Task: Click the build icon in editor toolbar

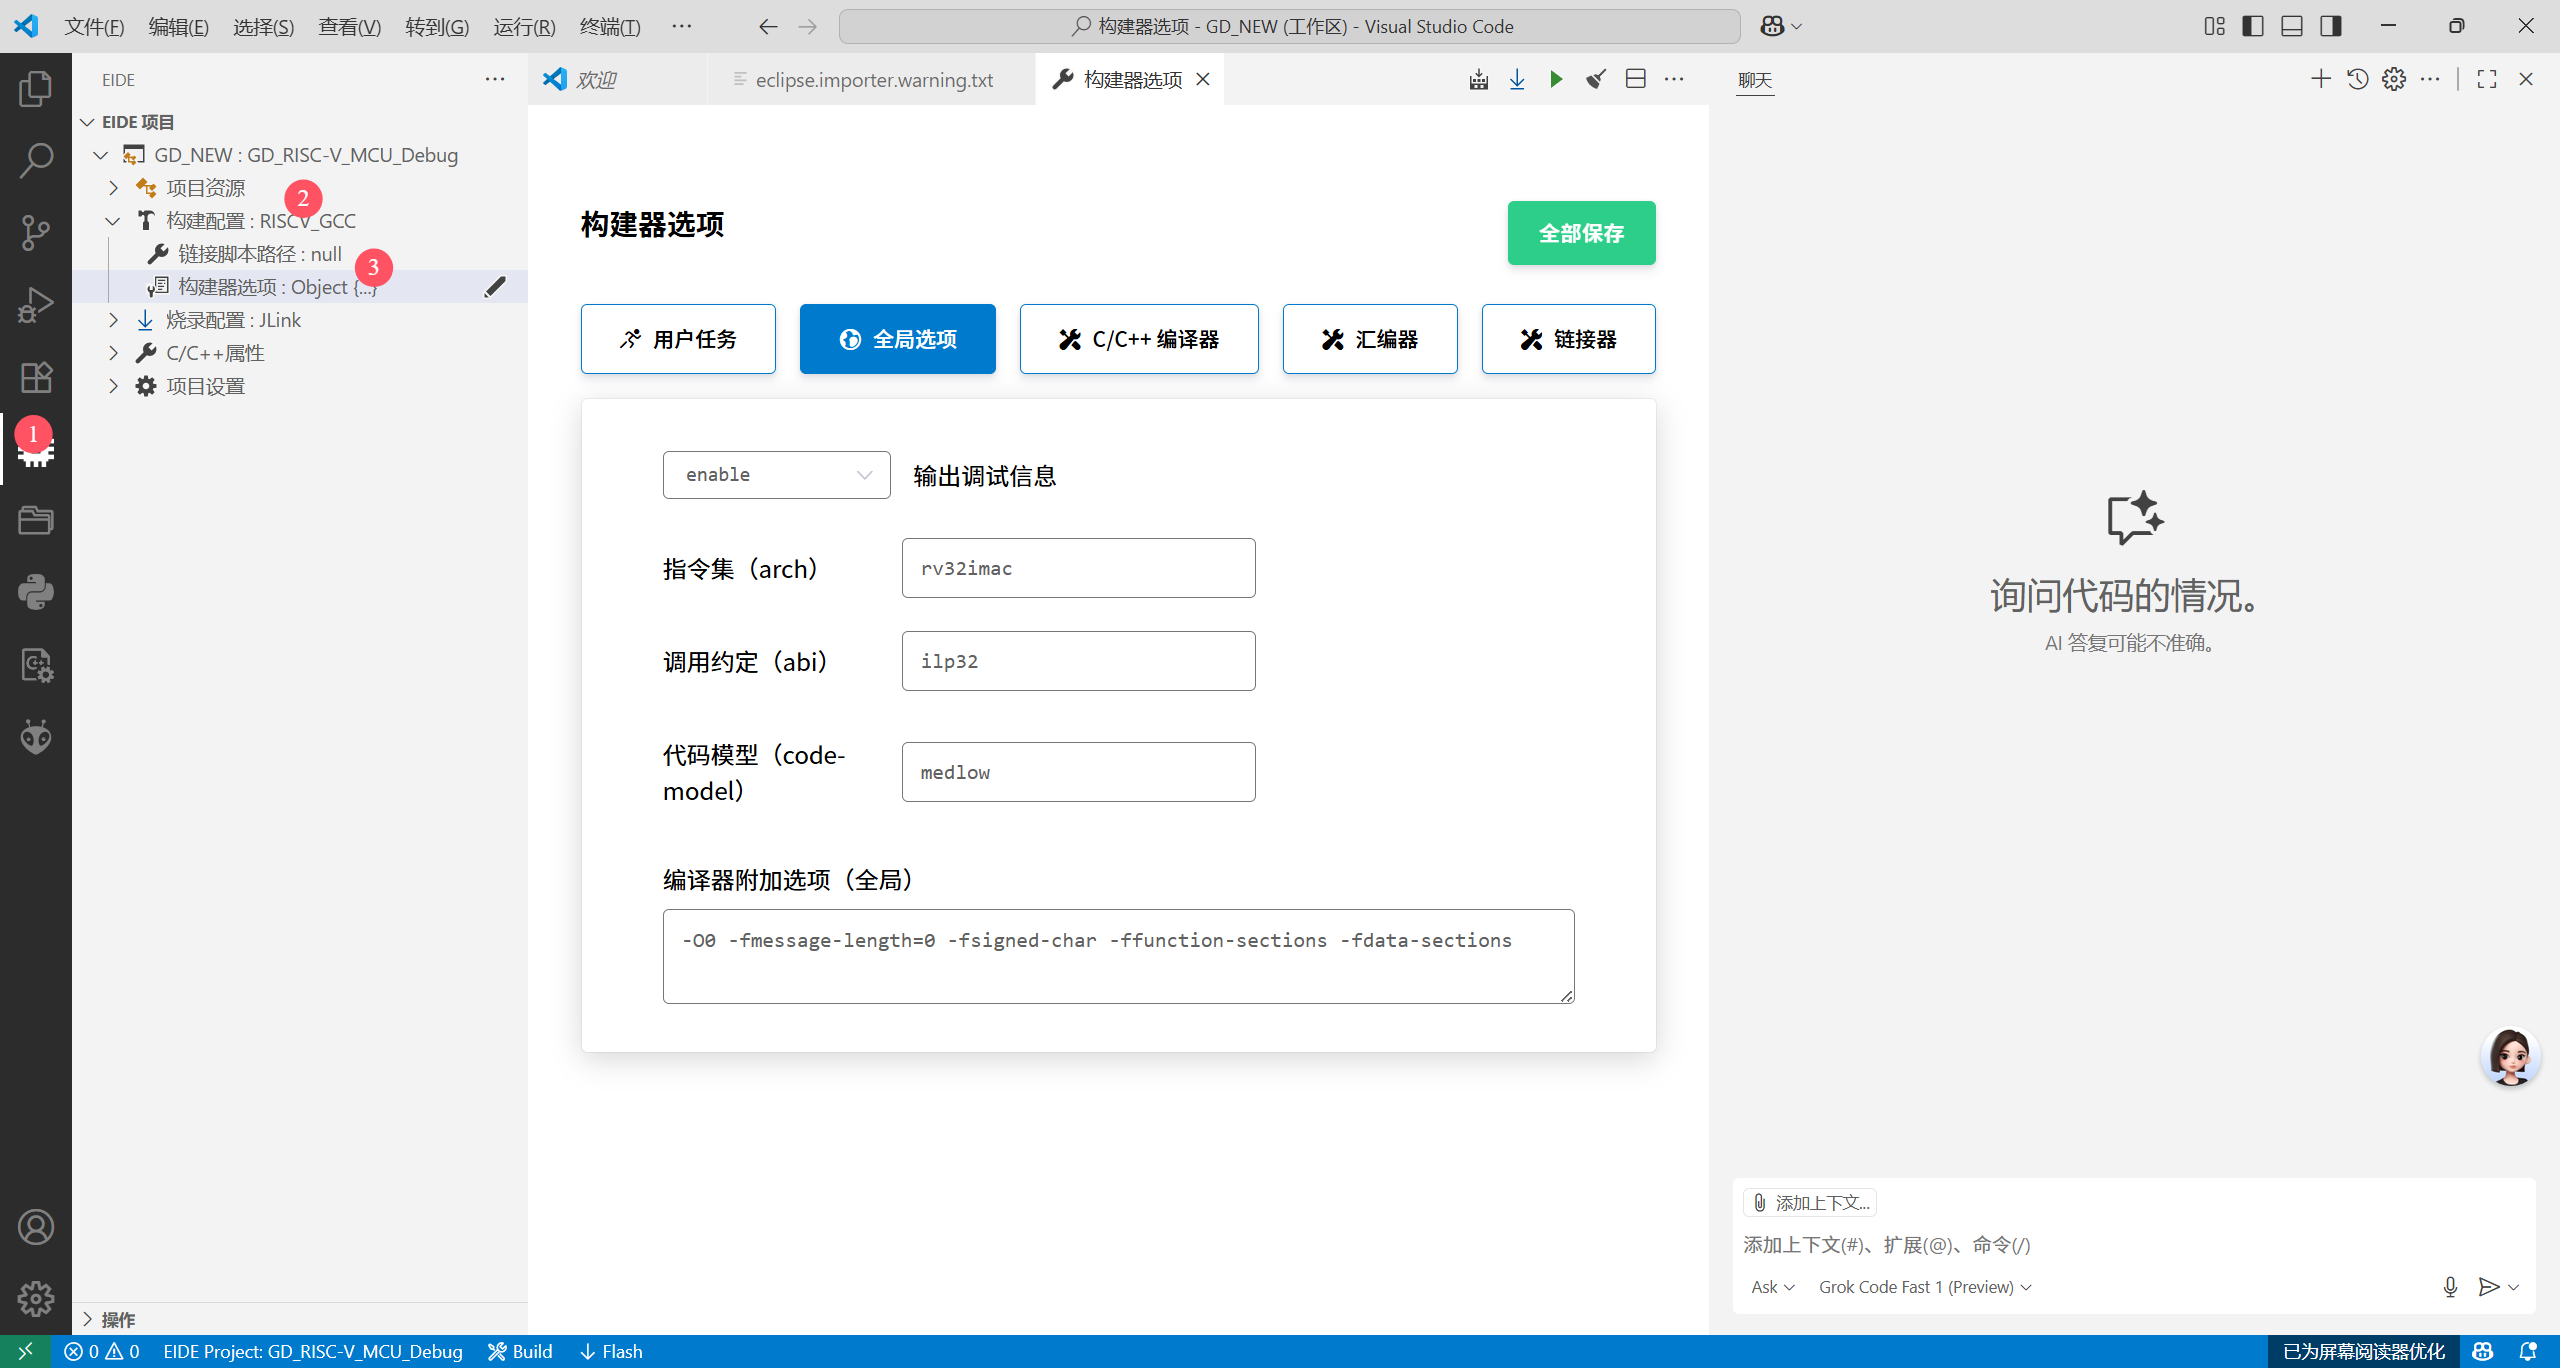Action: pyautogui.click(x=1478, y=80)
